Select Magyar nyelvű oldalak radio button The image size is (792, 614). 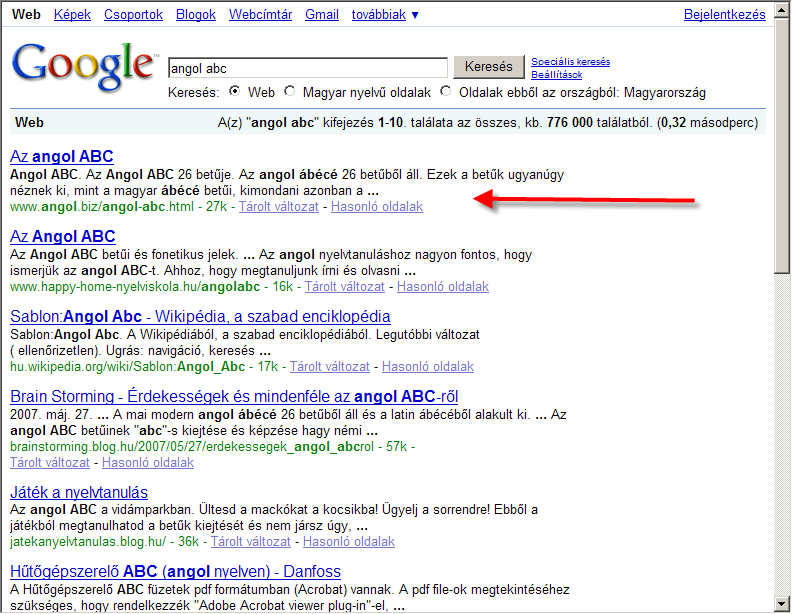point(289,91)
